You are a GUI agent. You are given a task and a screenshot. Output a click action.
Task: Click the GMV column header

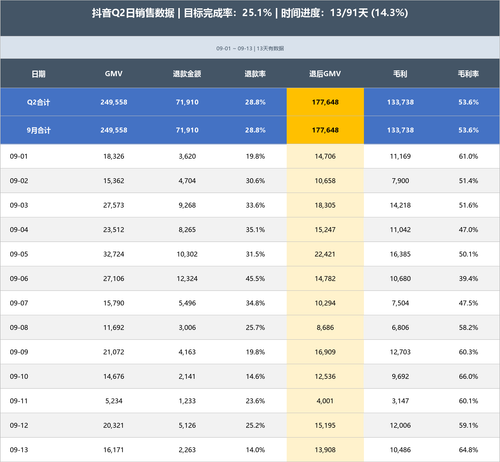(x=114, y=74)
